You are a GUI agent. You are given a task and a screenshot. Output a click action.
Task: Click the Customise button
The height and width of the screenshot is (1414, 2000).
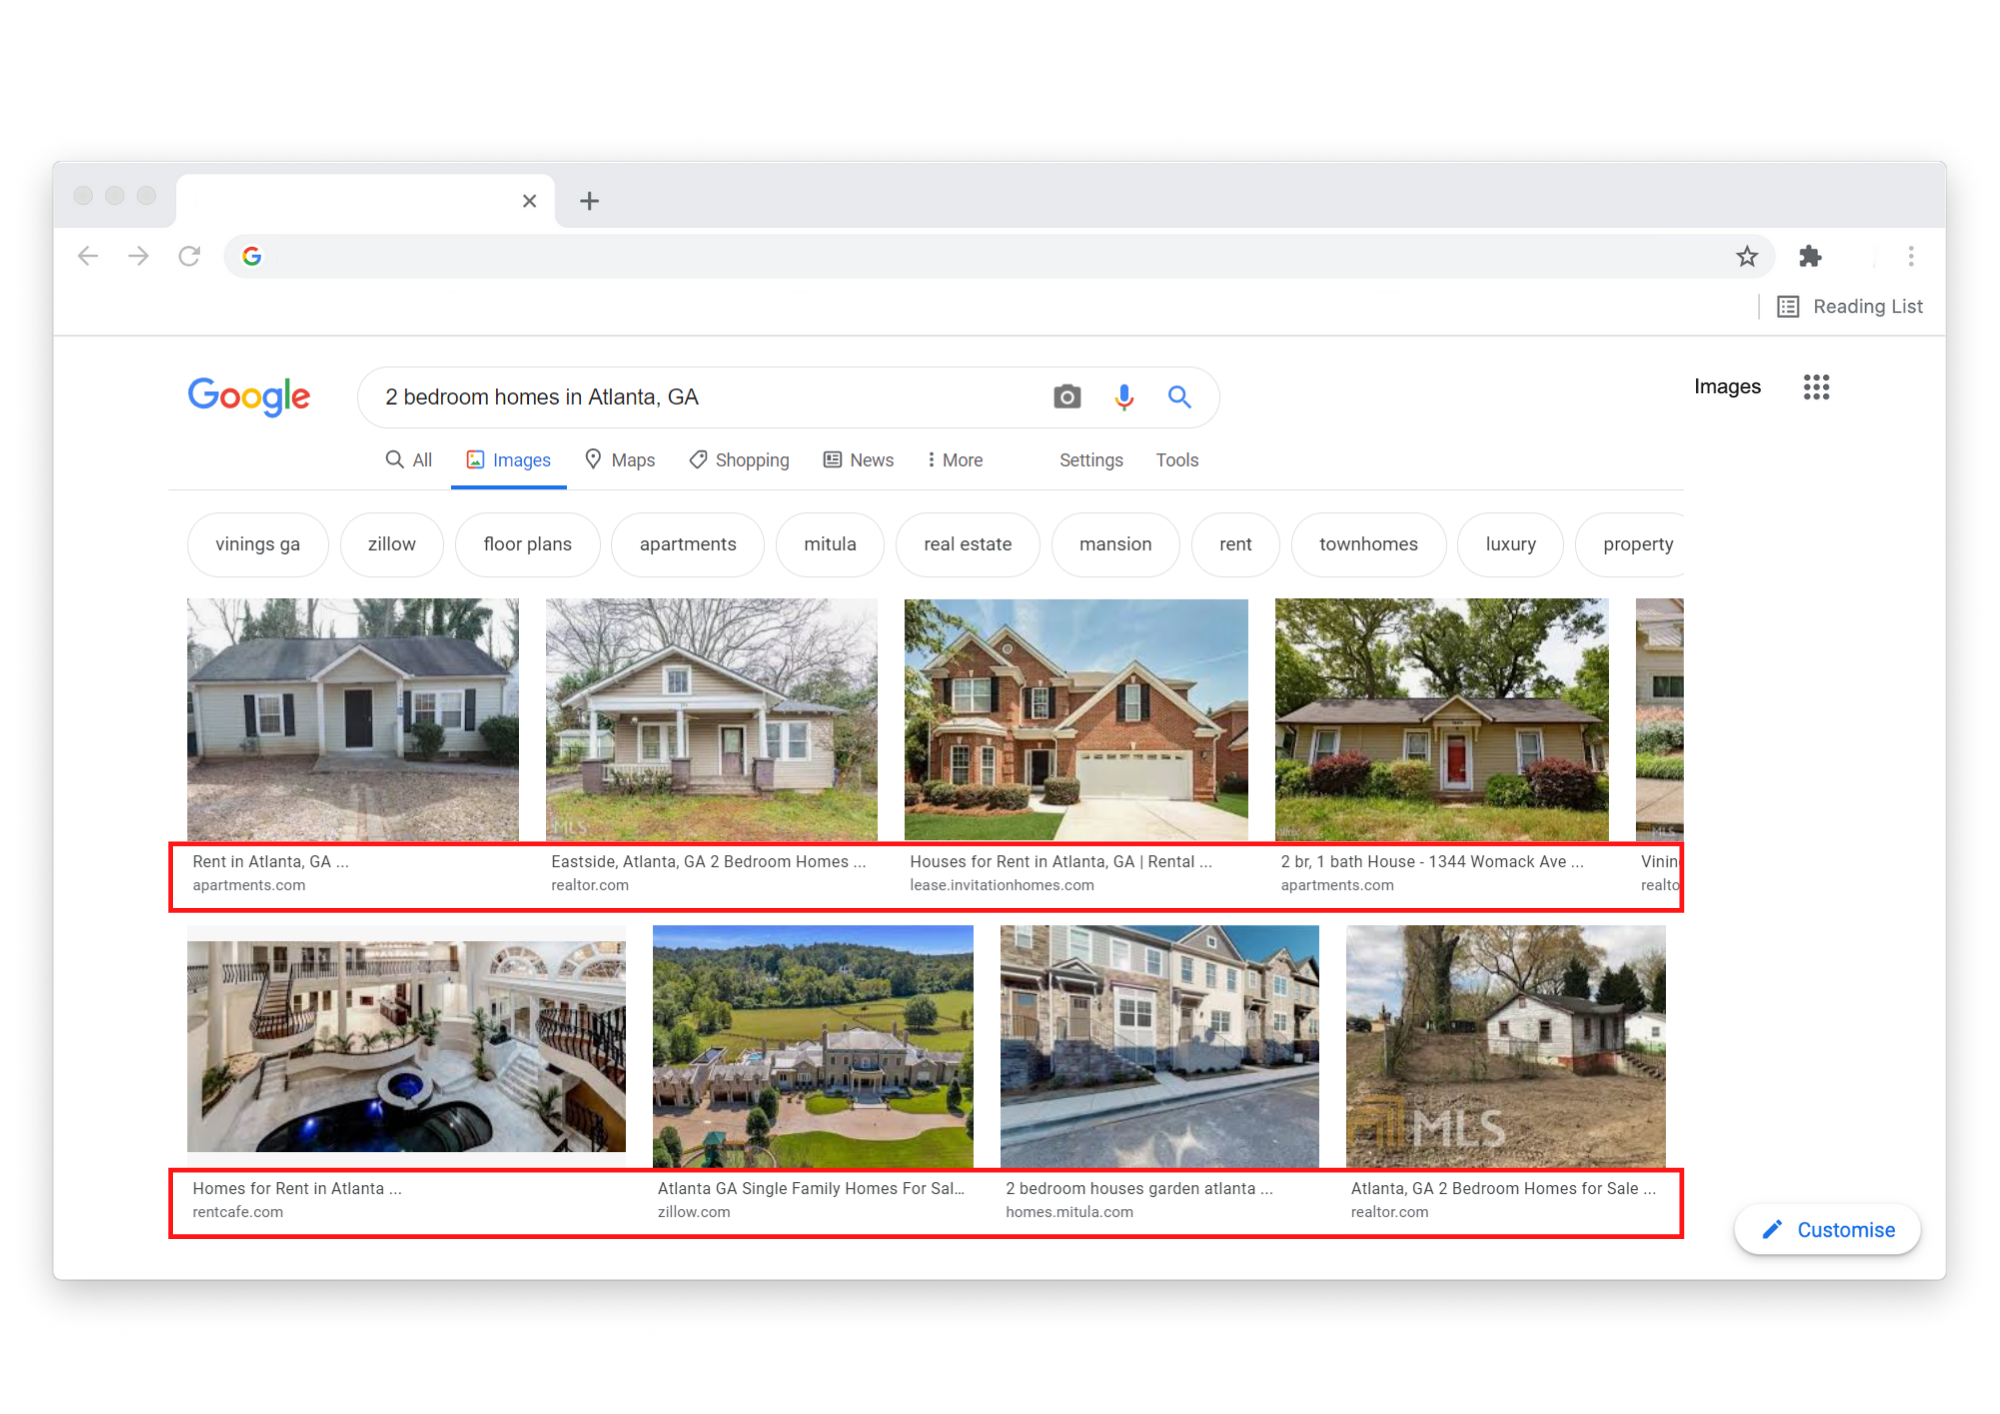pyautogui.click(x=1827, y=1230)
